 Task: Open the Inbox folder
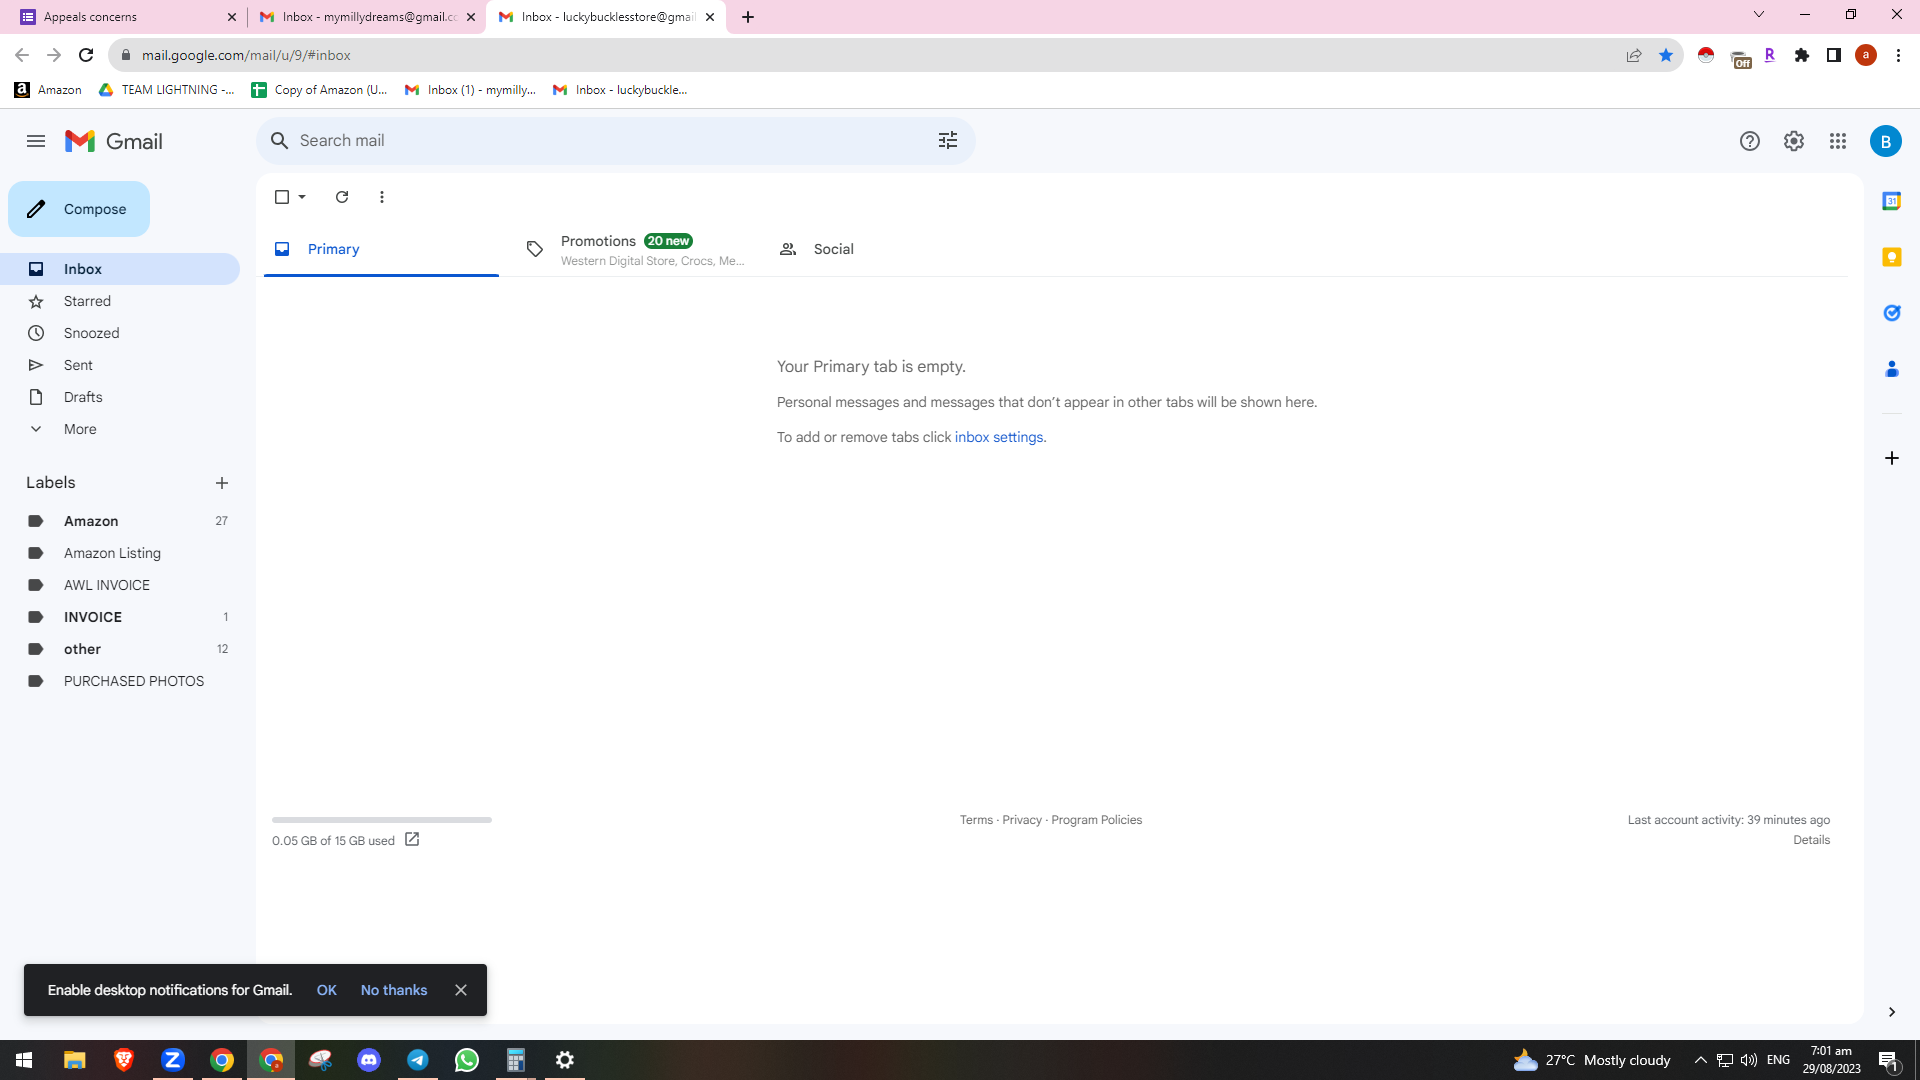tap(120, 269)
